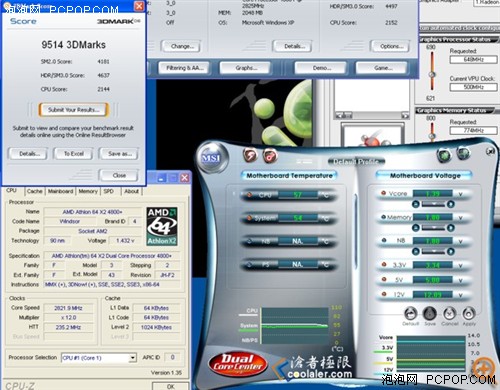Click the Graphics Memory clock vertical slider
This screenshot has height=390, width=500.
pos(432,131)
